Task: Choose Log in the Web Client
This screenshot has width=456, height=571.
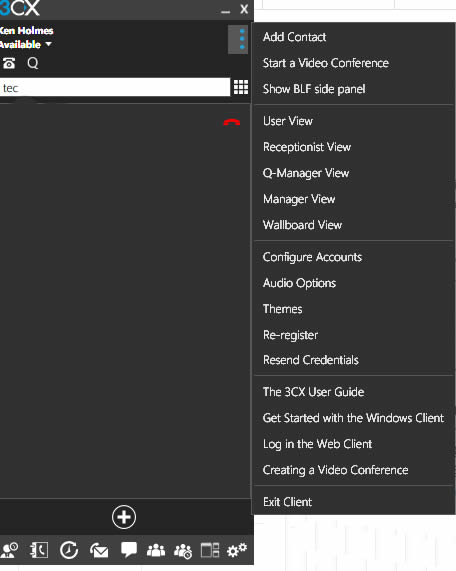Action: 317,444
